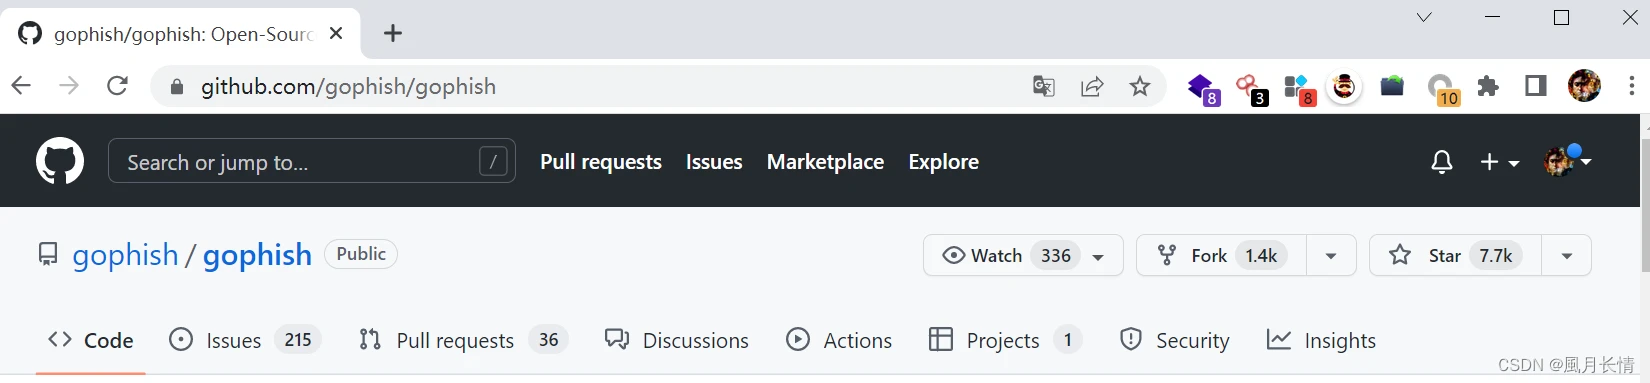Open the Insights tab
The width and height of the screenshot is (1650, 383).
tap(1321, 340)
